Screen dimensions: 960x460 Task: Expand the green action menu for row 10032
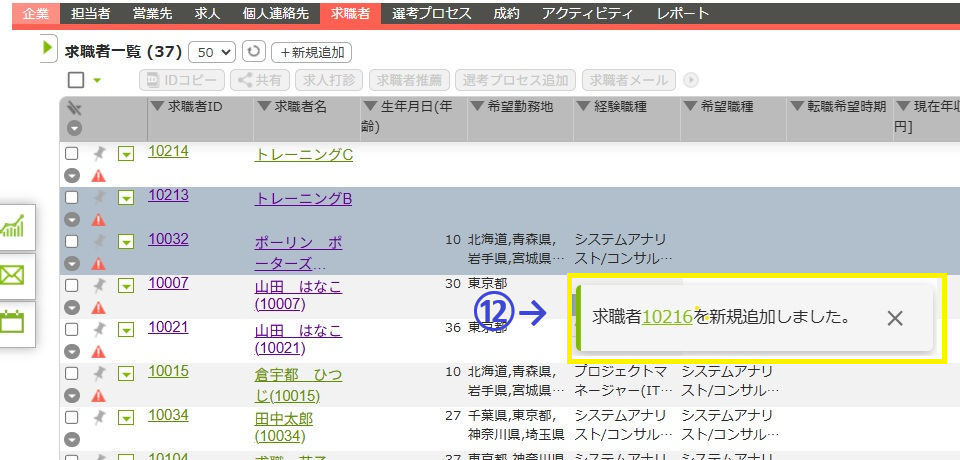(x=126, y=241)
